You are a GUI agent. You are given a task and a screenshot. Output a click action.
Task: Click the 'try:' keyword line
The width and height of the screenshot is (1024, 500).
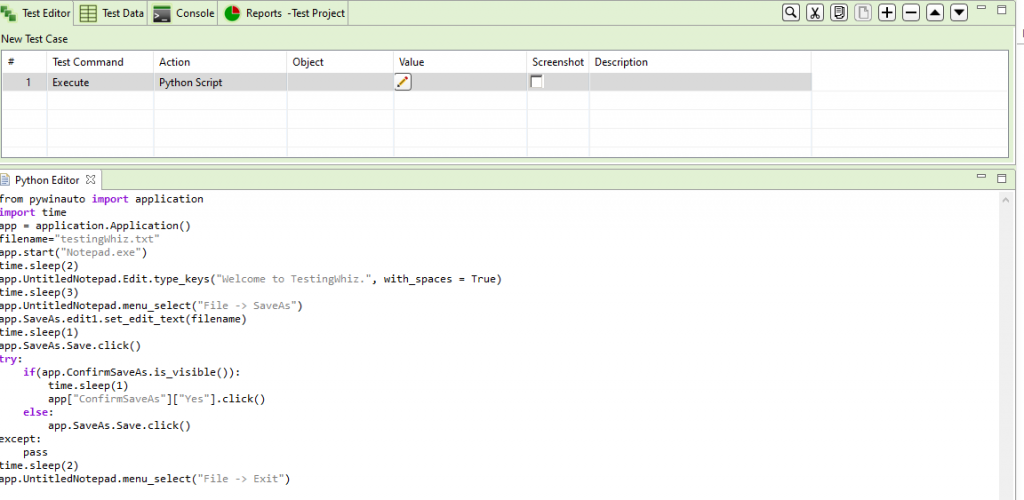(x=11, y=358)
